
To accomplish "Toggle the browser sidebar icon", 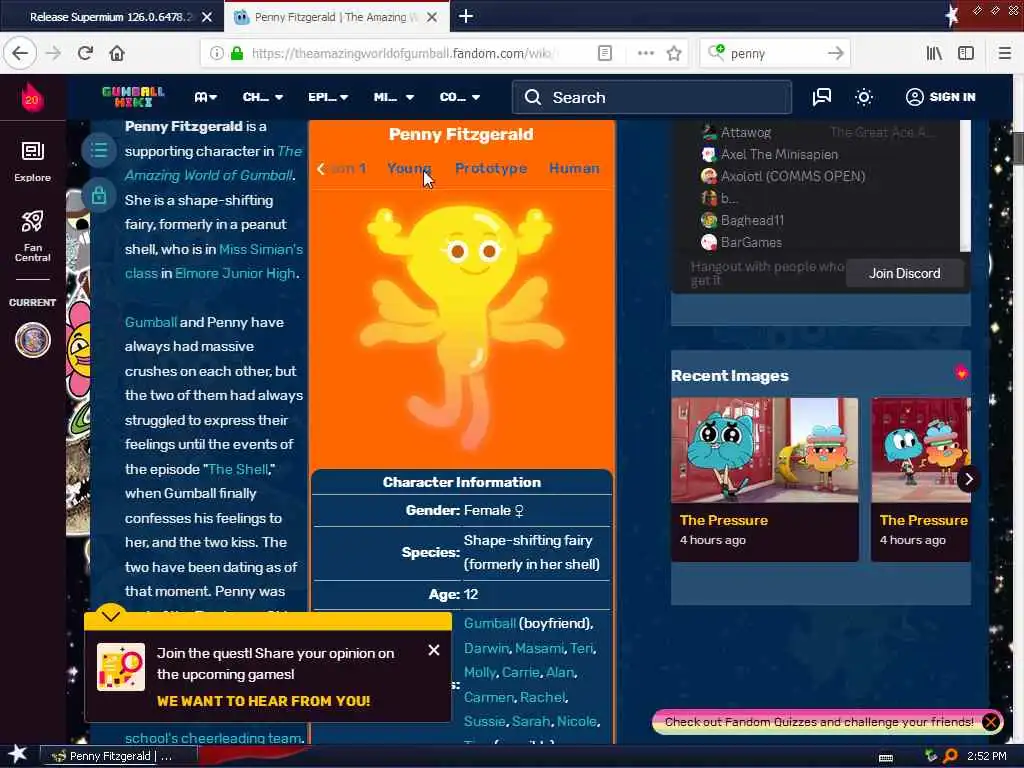I will (x=966, y=53).
